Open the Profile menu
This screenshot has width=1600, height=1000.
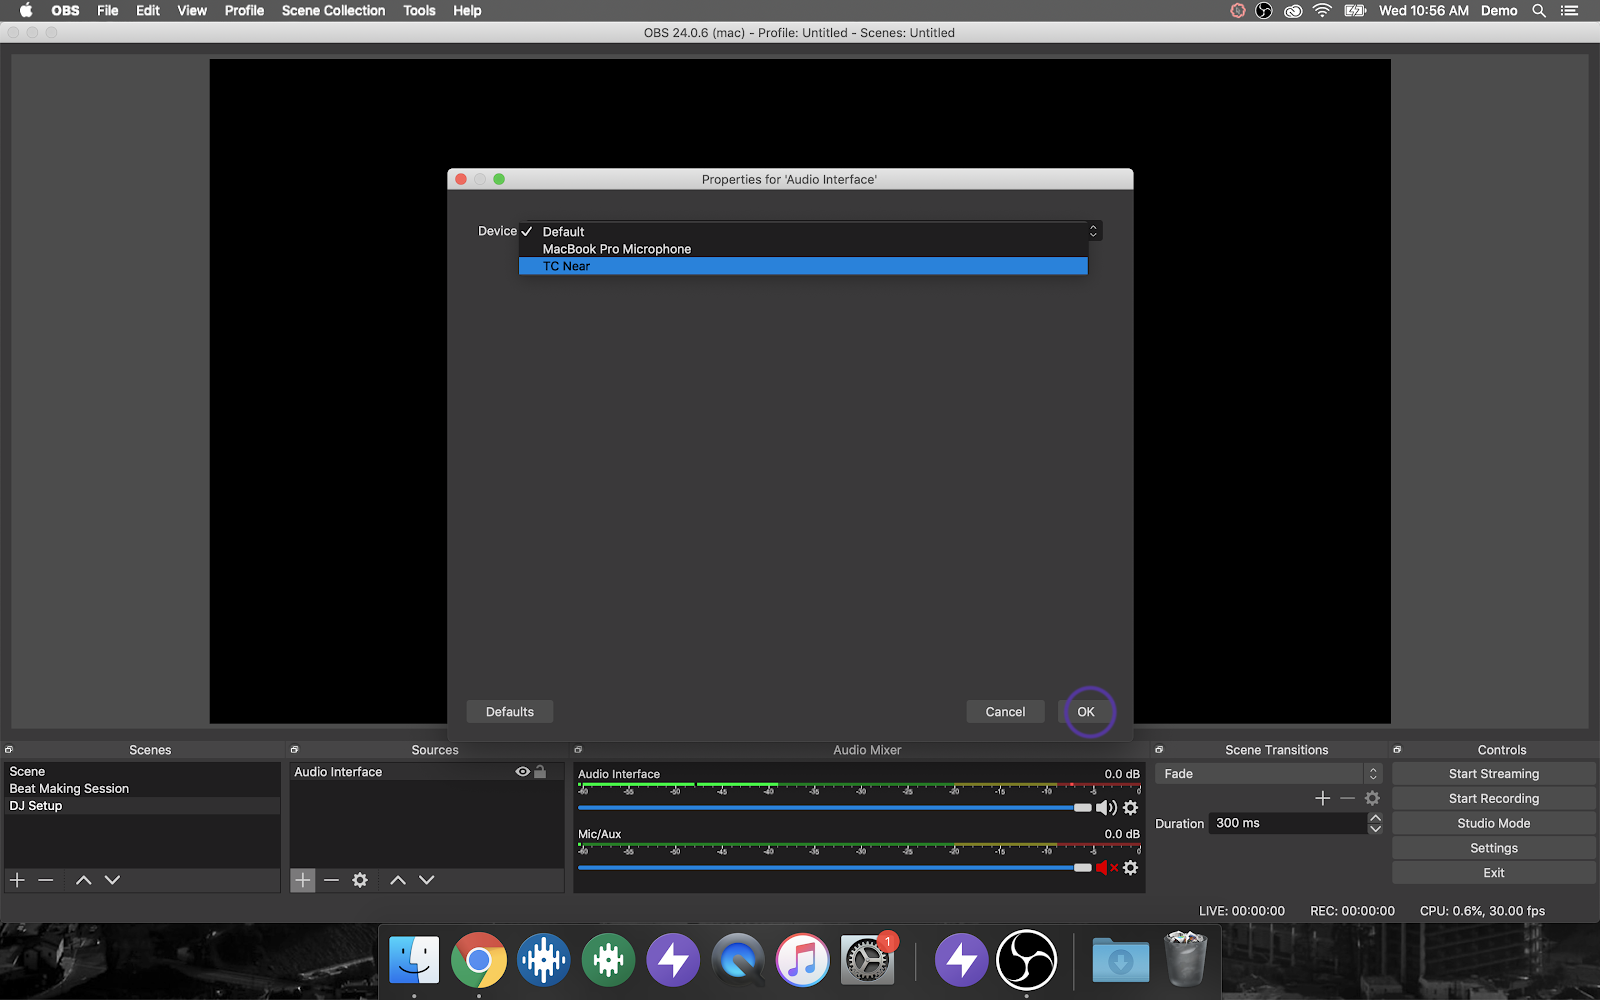point(244,11)
